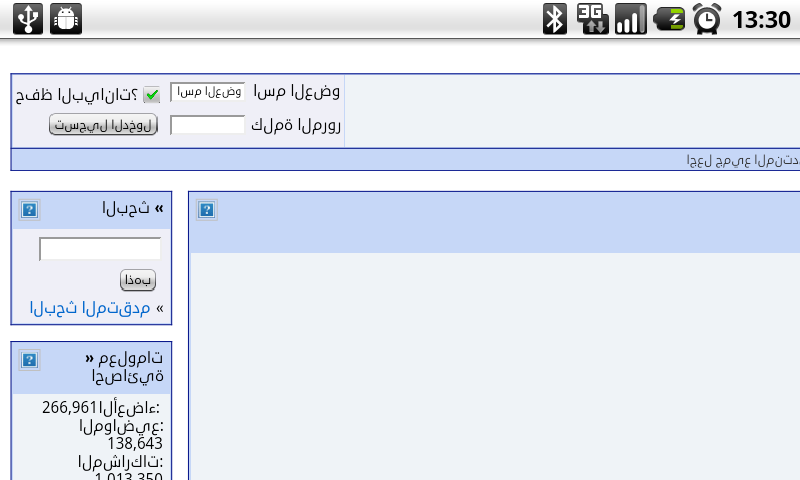800x480 pixels.
Task: Click the help icon in statistics panel
Action: pos(30,360)
